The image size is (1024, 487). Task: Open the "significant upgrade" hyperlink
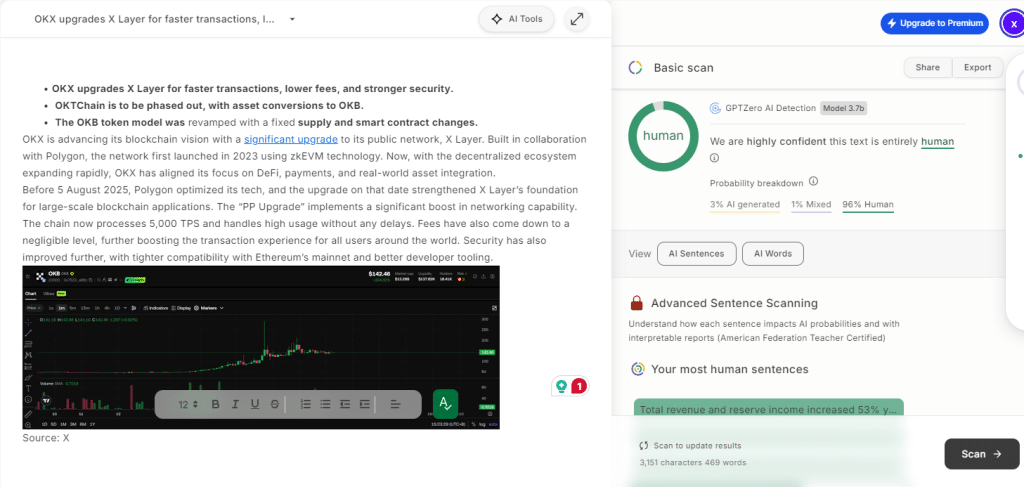[290, 139]
